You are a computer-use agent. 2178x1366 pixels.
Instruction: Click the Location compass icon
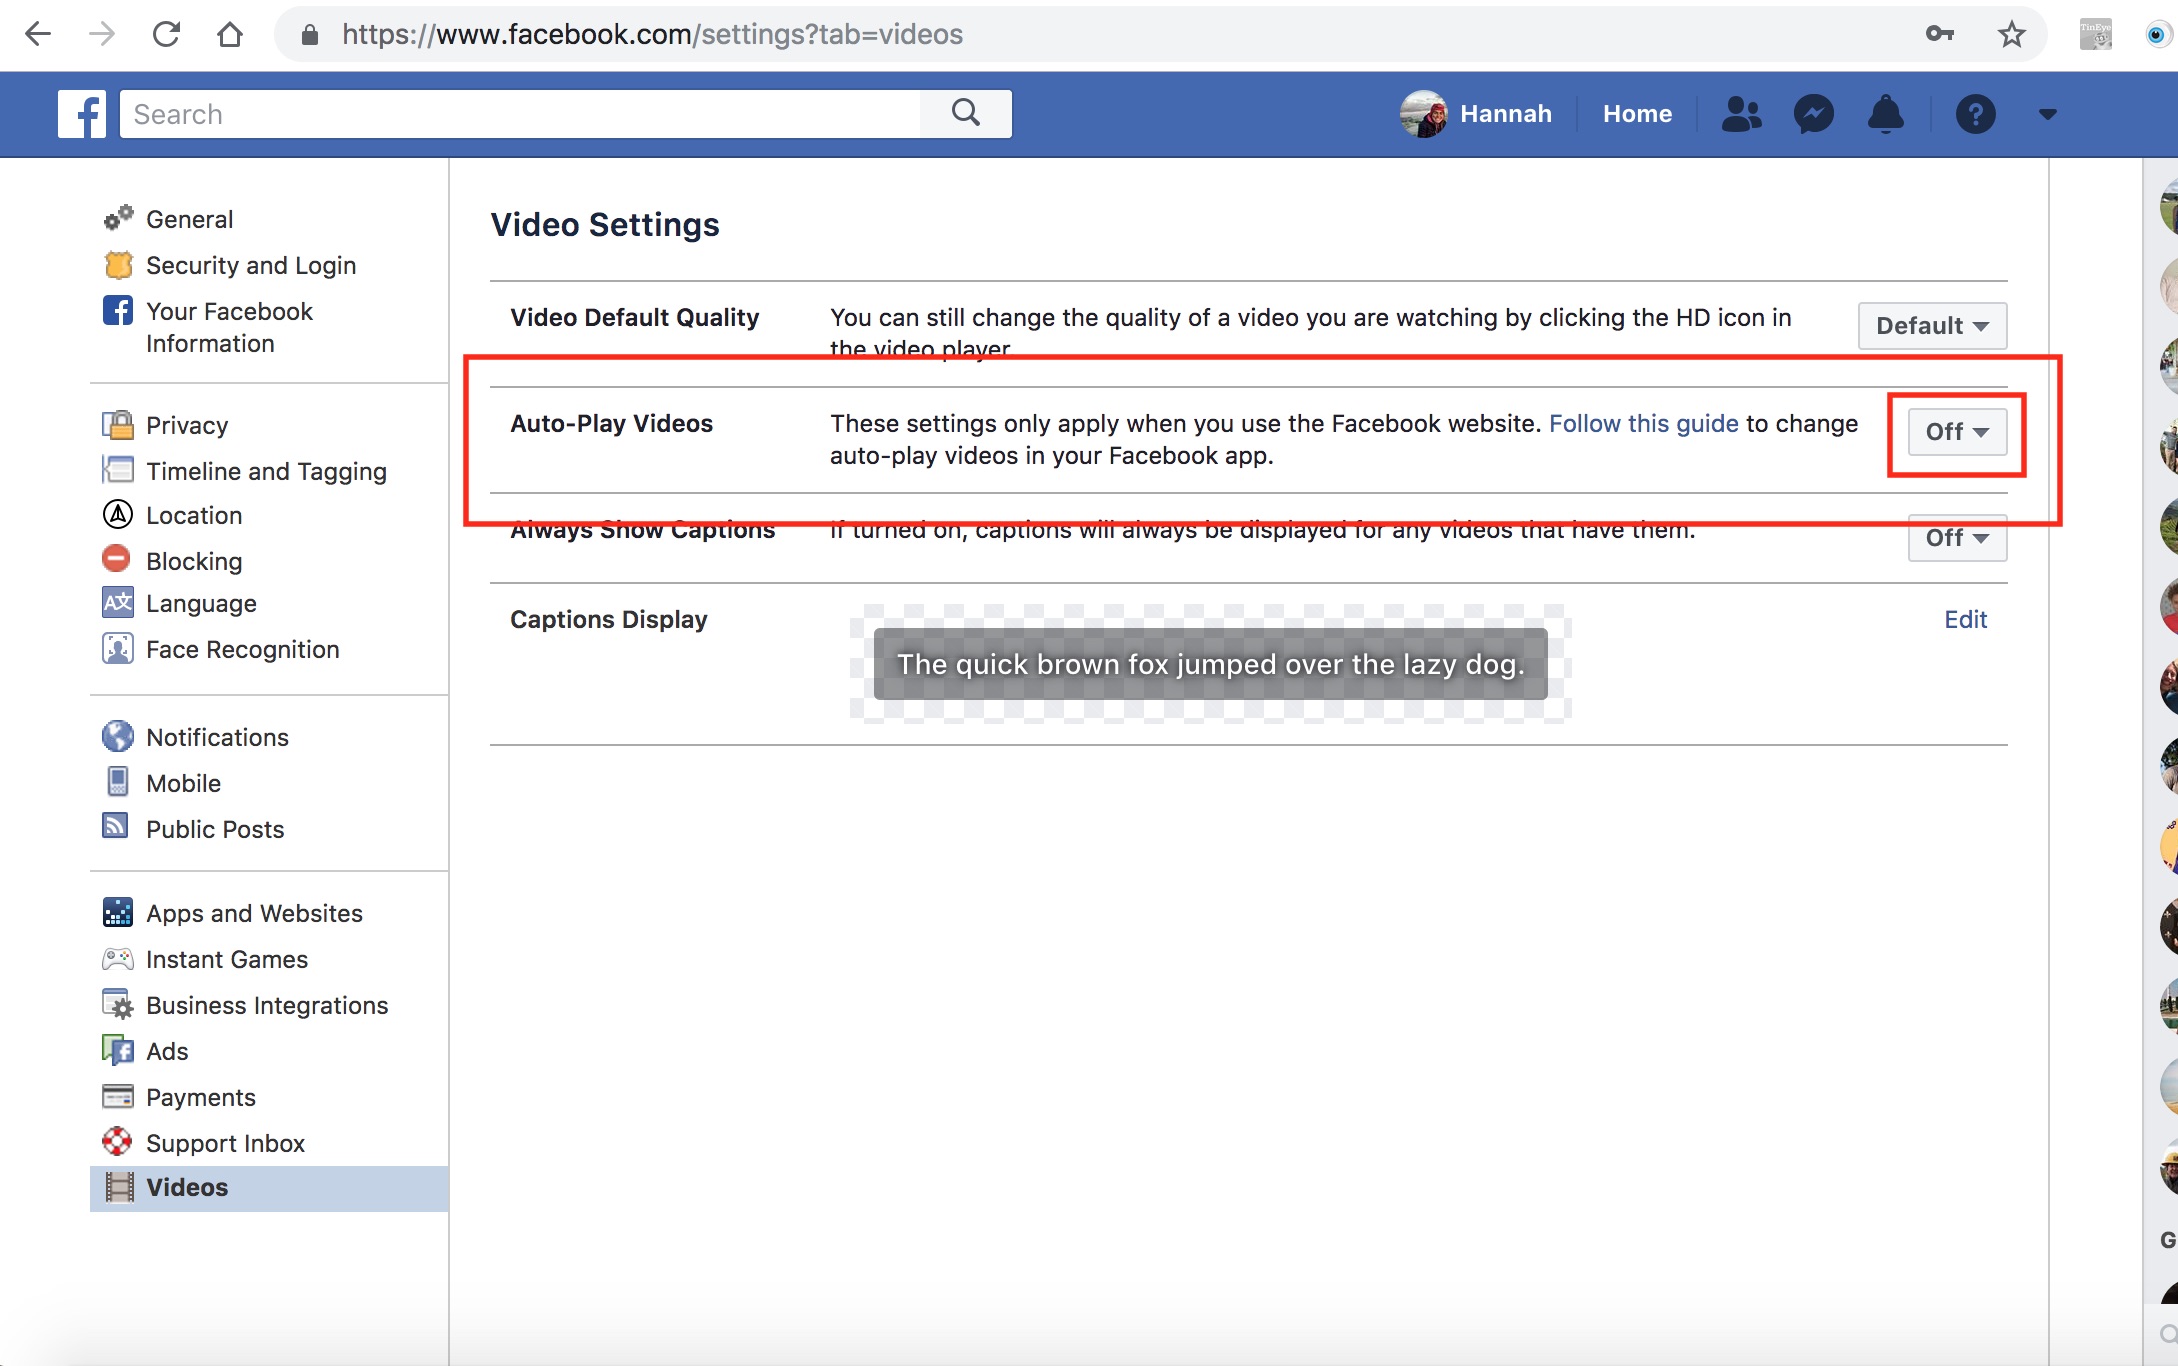[x=118, y=514]
